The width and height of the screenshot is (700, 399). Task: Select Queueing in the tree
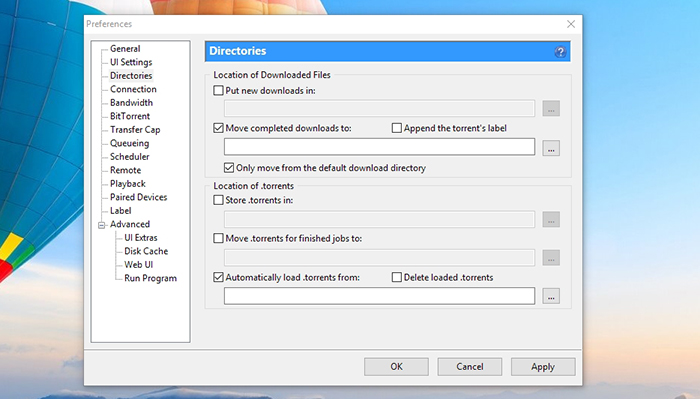[x=129, y=143]
